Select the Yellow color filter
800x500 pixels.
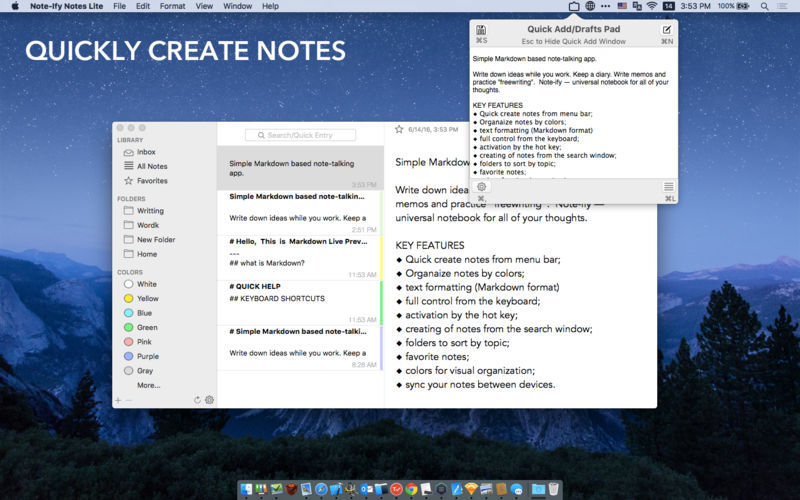tap(147, 298)
